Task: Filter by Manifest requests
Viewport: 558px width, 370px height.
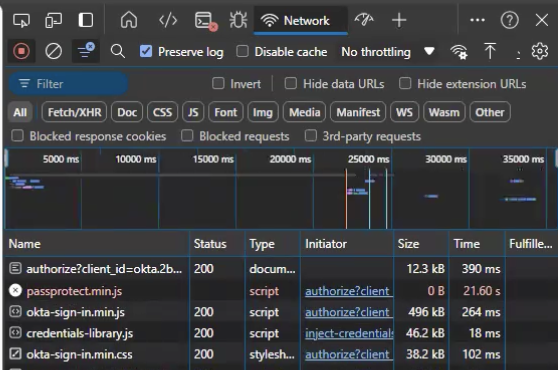Action: tap(358, 112)
